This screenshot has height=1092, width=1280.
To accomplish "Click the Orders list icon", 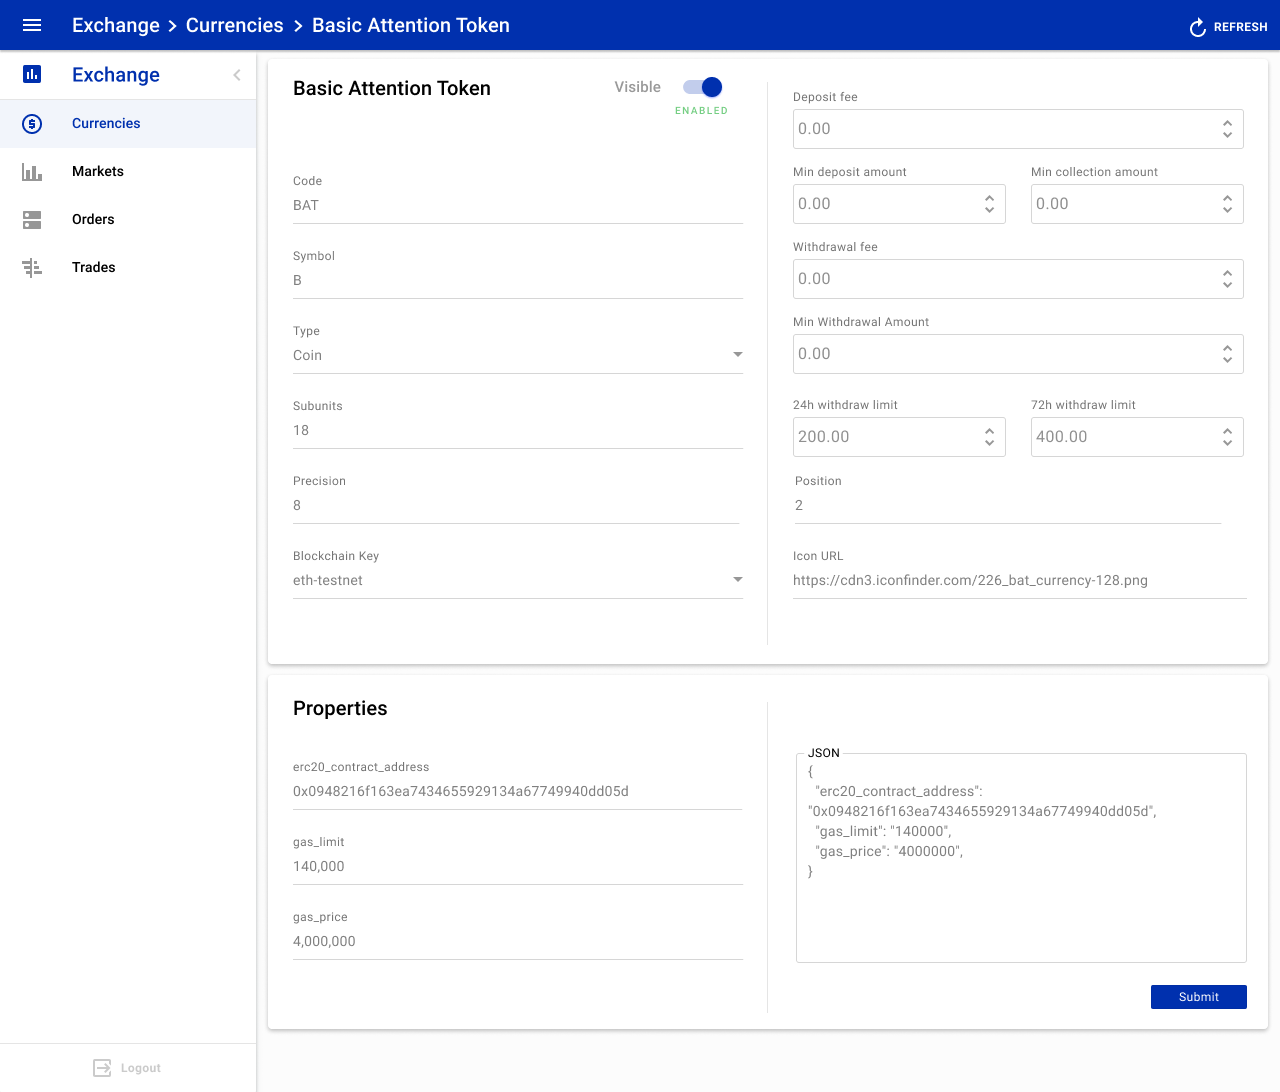I will point(32,220).
